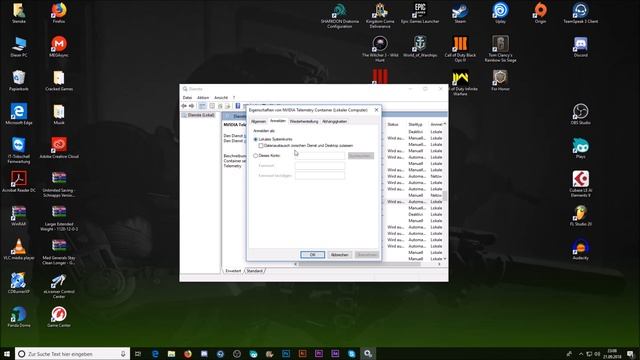Open World of Warships desktop shortcut
The width and height of the screenshot is (640, 360).
pyautogui.click(x=420, y=47)
